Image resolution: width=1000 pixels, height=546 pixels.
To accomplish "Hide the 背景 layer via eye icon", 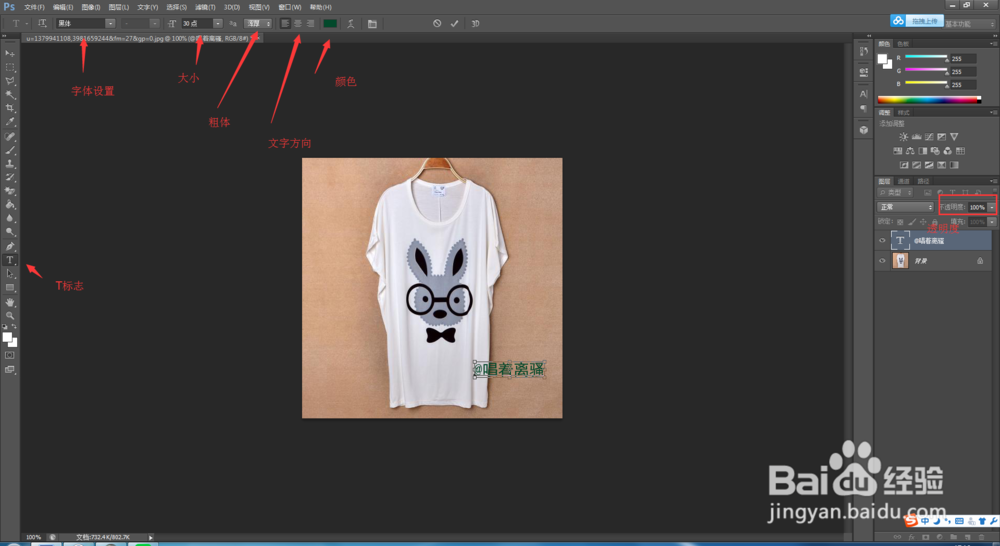I will 883,260.
